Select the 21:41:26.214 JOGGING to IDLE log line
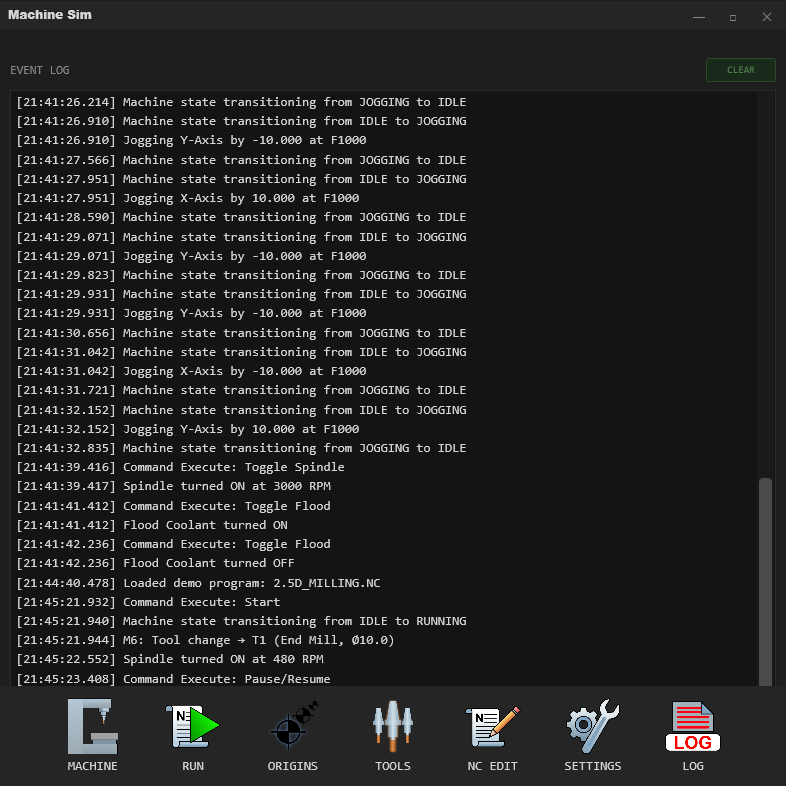786x786 pixels. tap(241, 102)
